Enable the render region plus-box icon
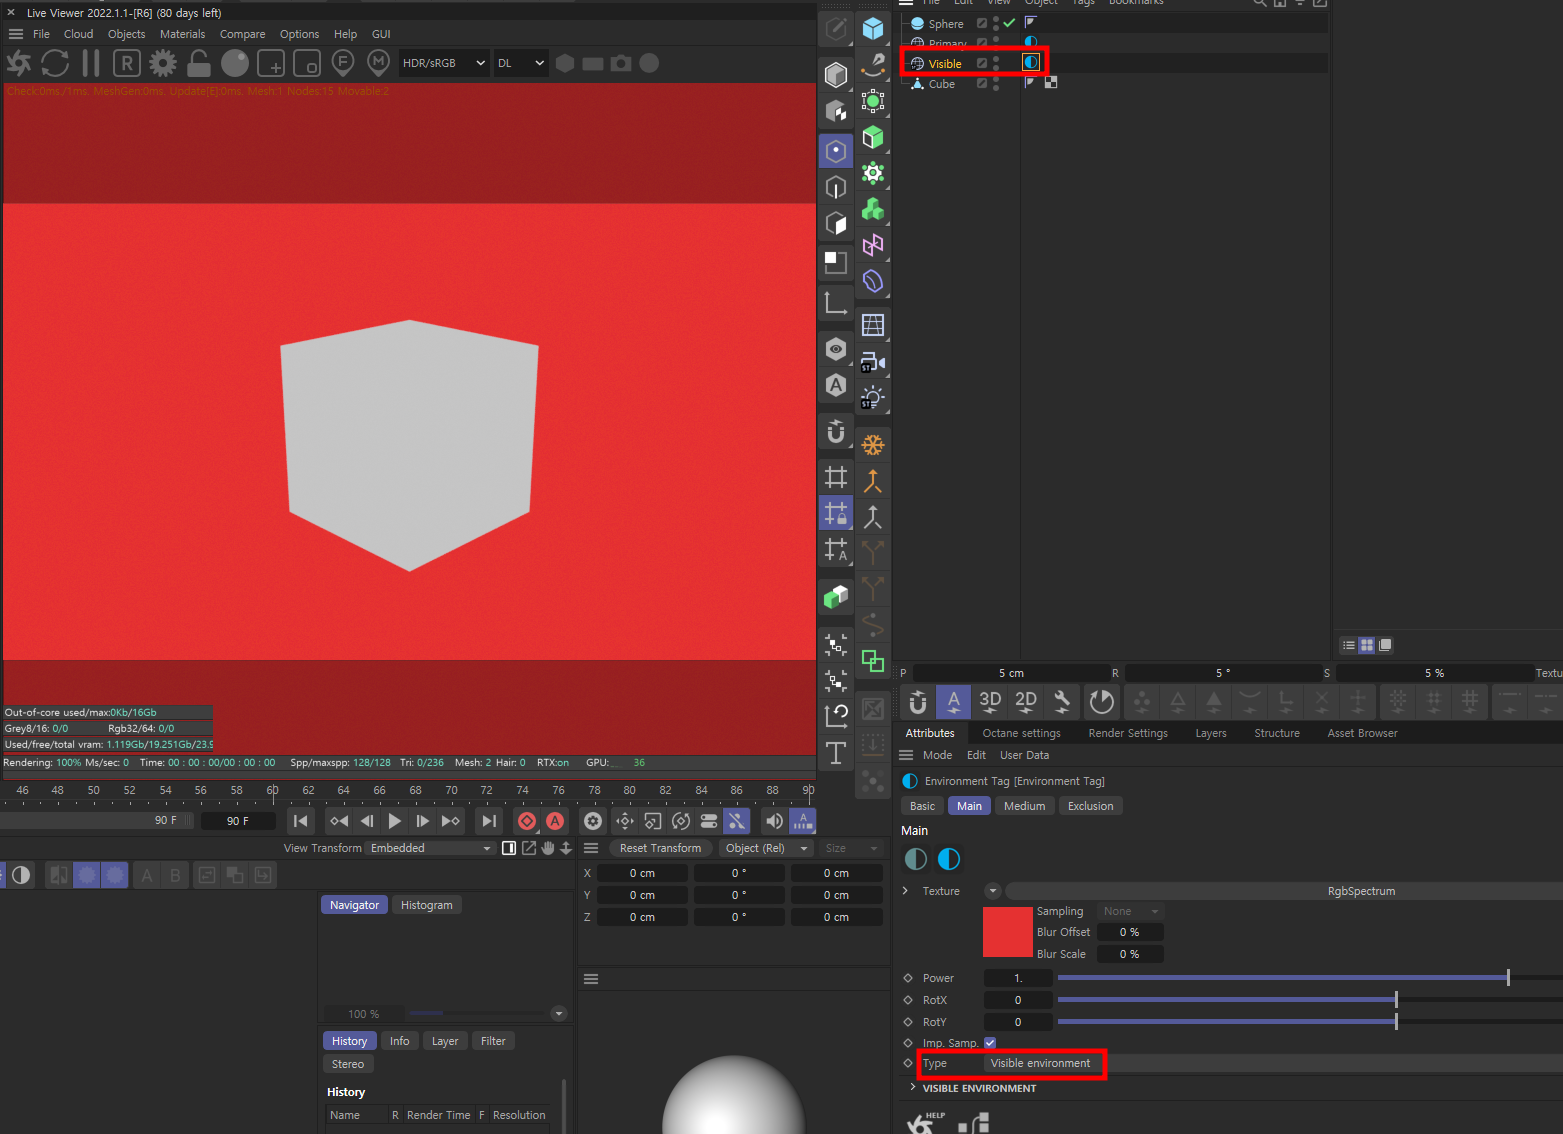The image size is (1563, 1134). pos(271,63)
